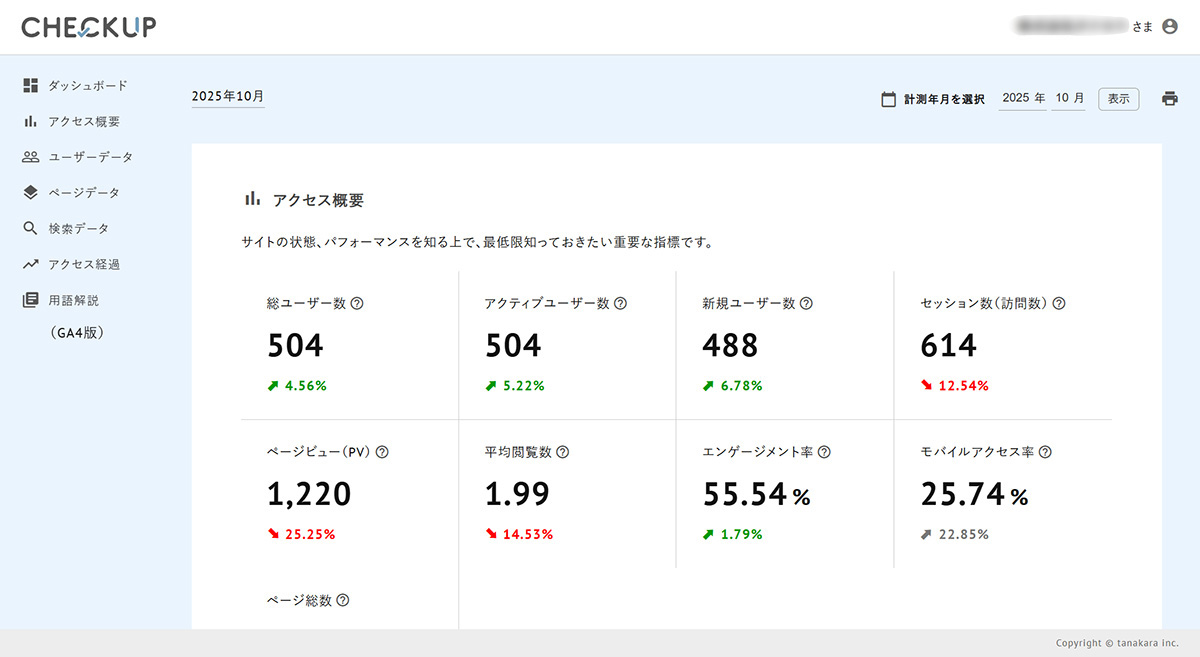Open help tooltip for モバイルアクセス率
The height and width of the screenshot is (657, 1200).
[1045, 452]
